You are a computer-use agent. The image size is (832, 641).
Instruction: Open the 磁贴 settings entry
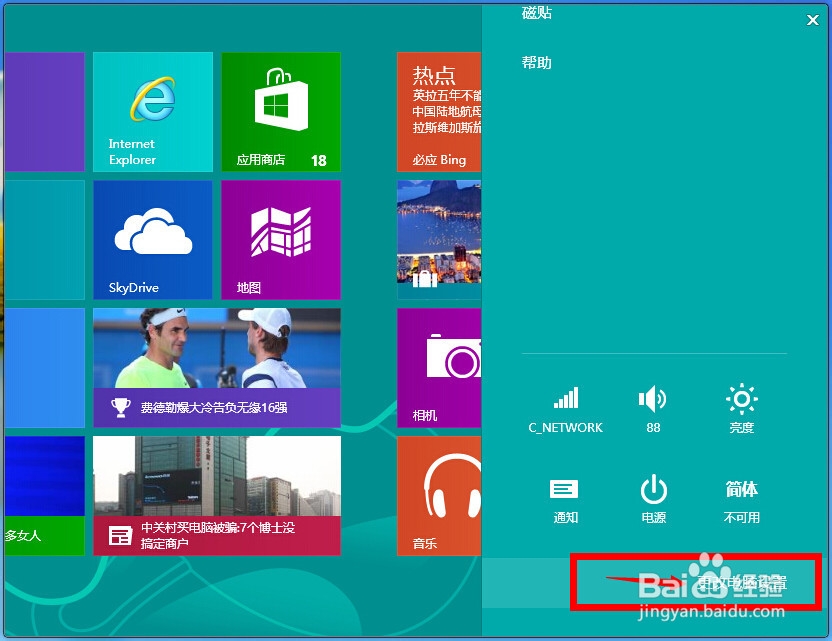537,13
